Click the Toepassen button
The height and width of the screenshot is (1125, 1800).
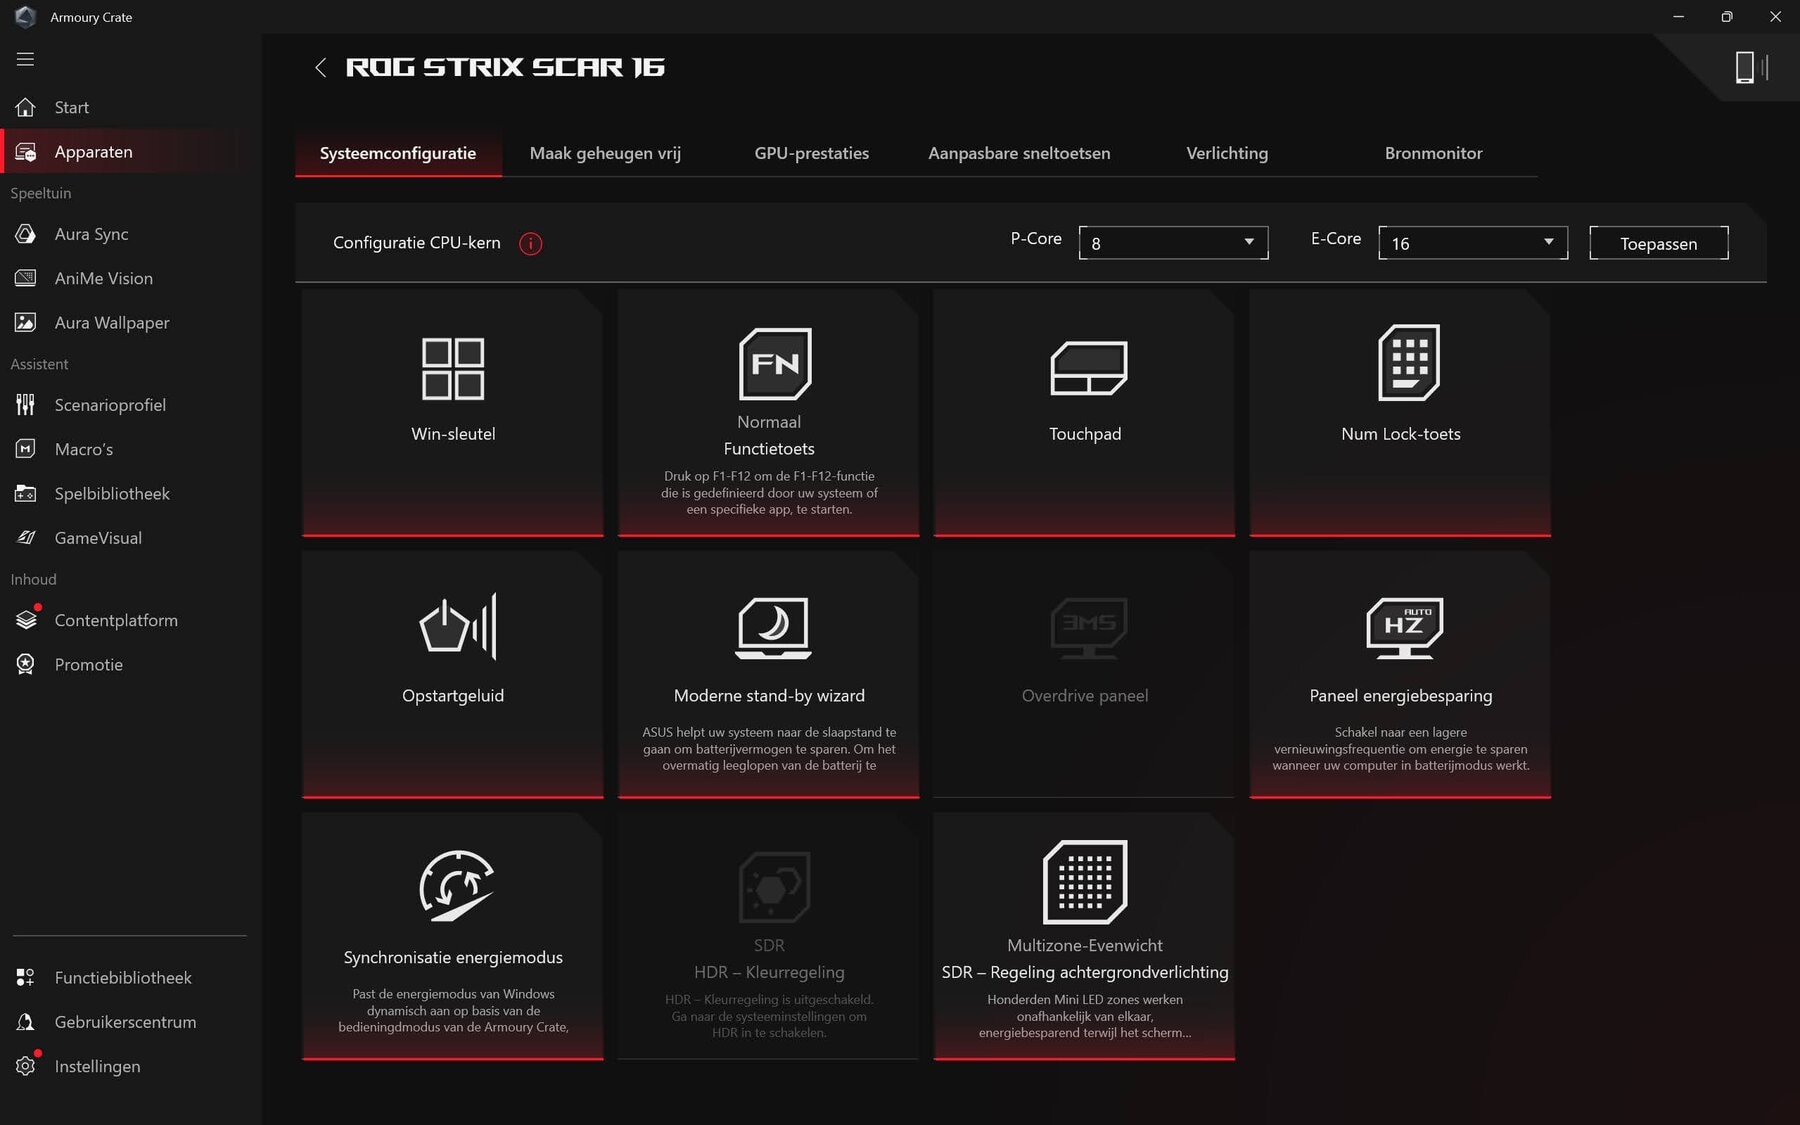coord(1659,243)
